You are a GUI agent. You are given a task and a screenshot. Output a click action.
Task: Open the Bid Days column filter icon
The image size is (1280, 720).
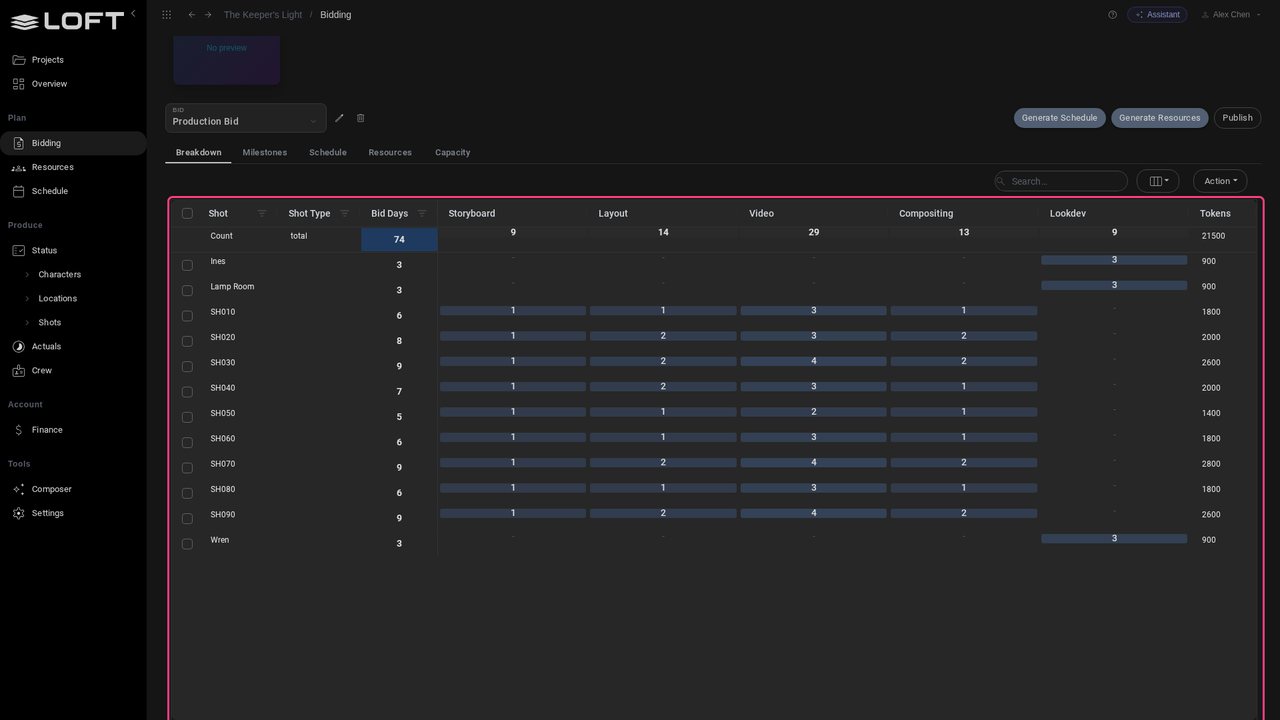point(422,213)
